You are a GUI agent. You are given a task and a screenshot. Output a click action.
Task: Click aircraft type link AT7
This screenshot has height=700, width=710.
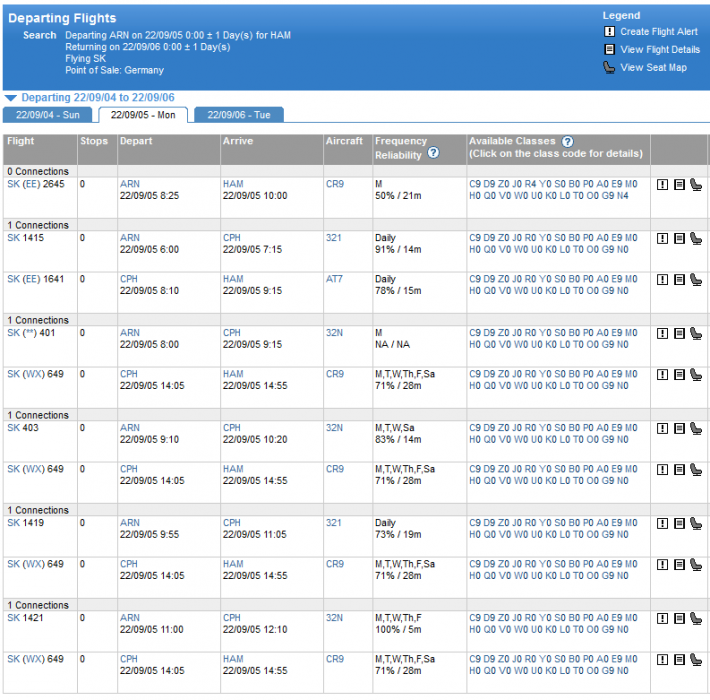[334, 279]
